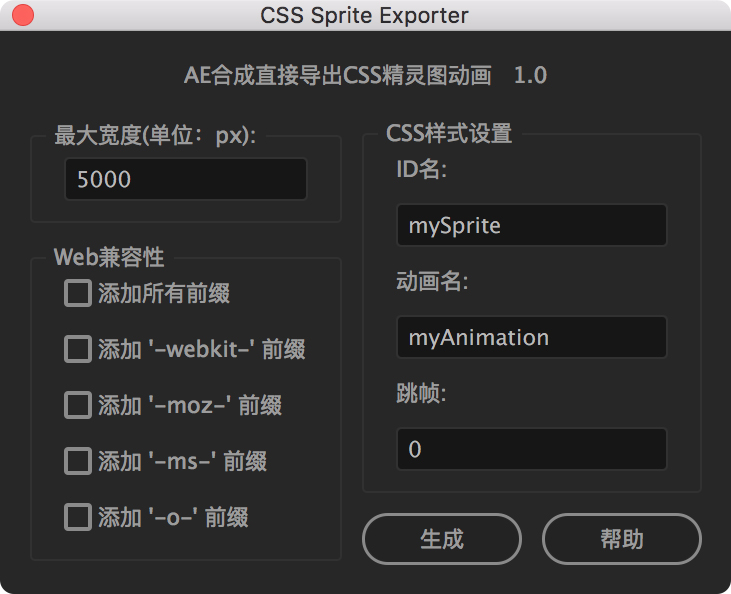Viewport: 731px width, 594px height.
Task: Select the myAnimation name input field
Action: pyautogui.click(x=531, y=337)
